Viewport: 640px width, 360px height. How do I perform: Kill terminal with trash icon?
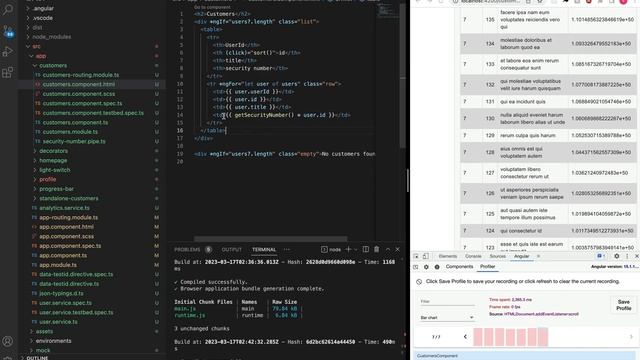coord(376,249)
